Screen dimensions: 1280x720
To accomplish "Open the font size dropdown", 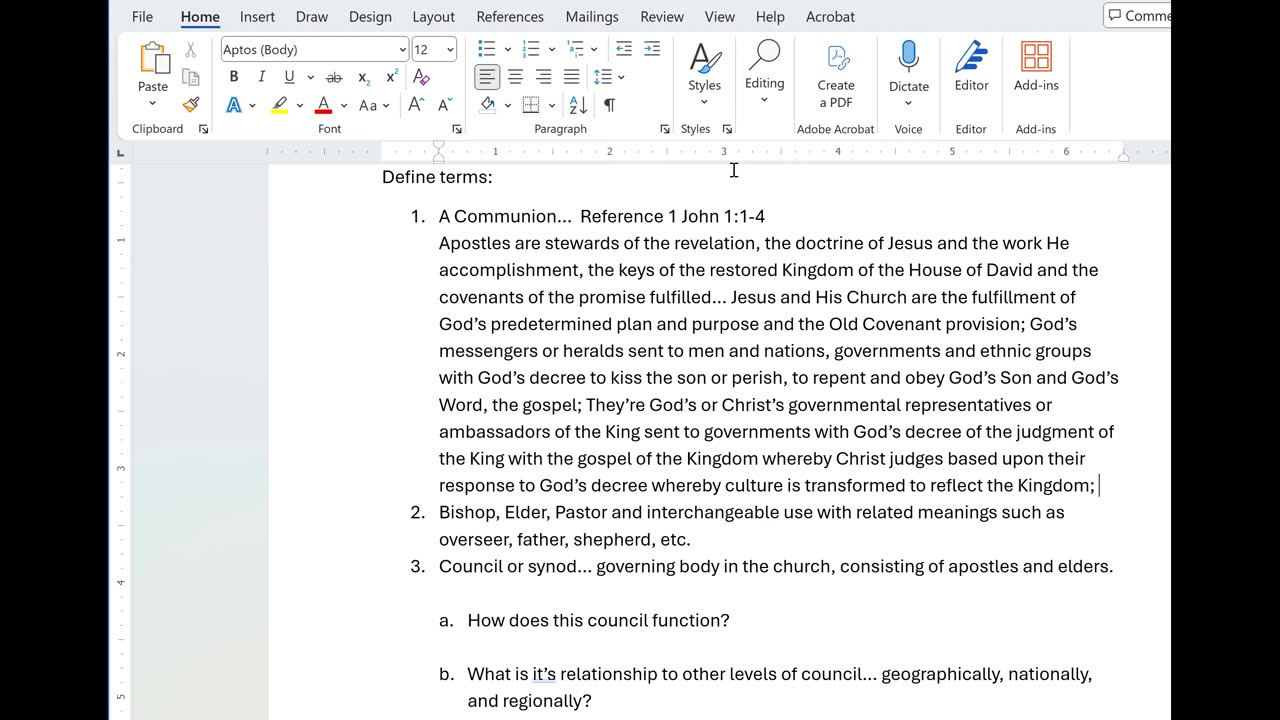I will 450,49.
